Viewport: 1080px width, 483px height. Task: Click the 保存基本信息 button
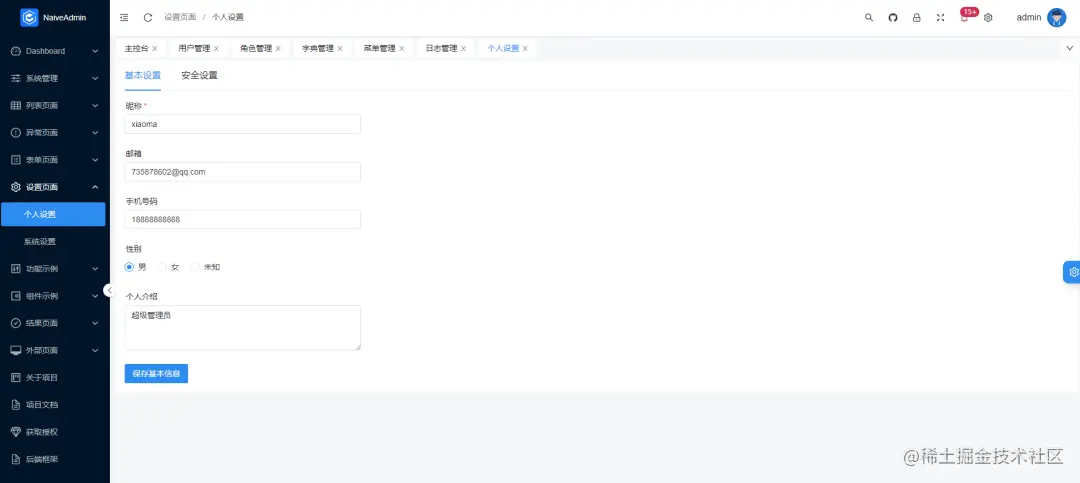pyautogui.click(x=156, y=373)
